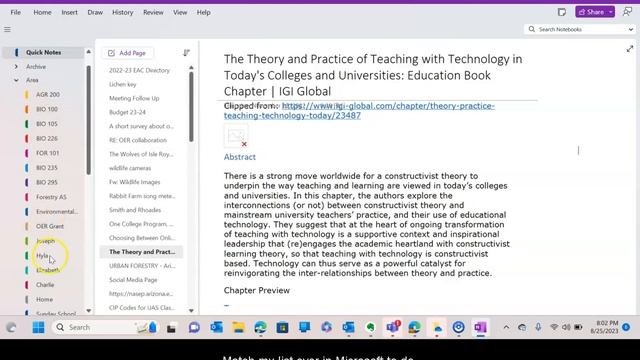The height and width of the screenshot is (360, 640).
Task: Expand the Archive section group
Action: [16, 67]
